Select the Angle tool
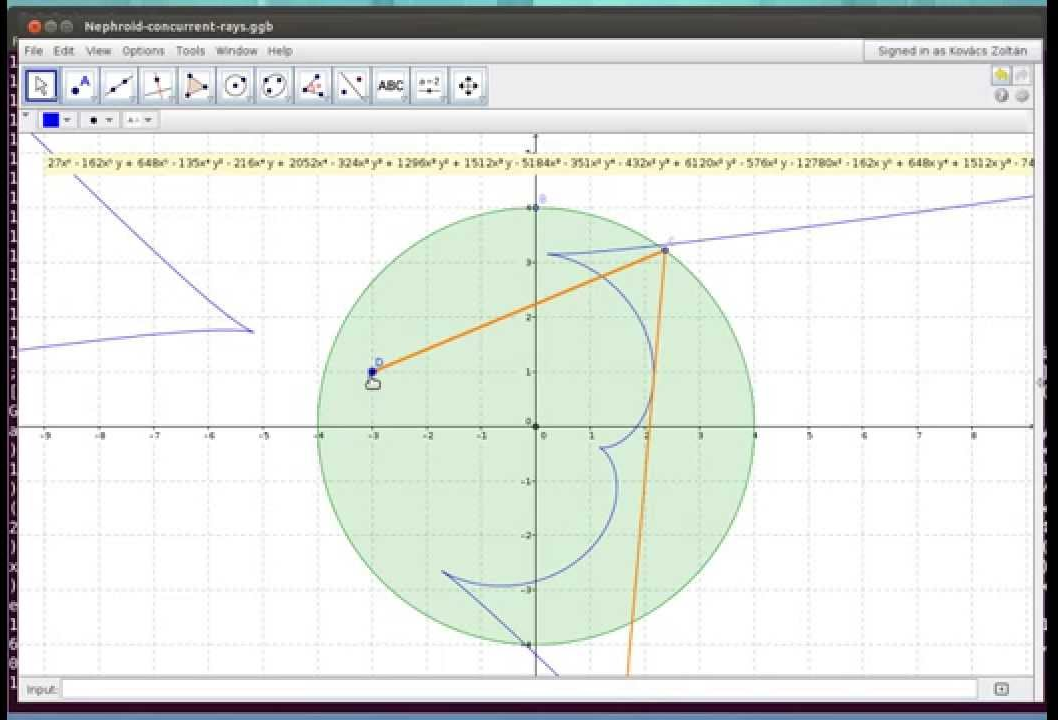The height and width of the screenshot is (720, 1058). point(313,86)
